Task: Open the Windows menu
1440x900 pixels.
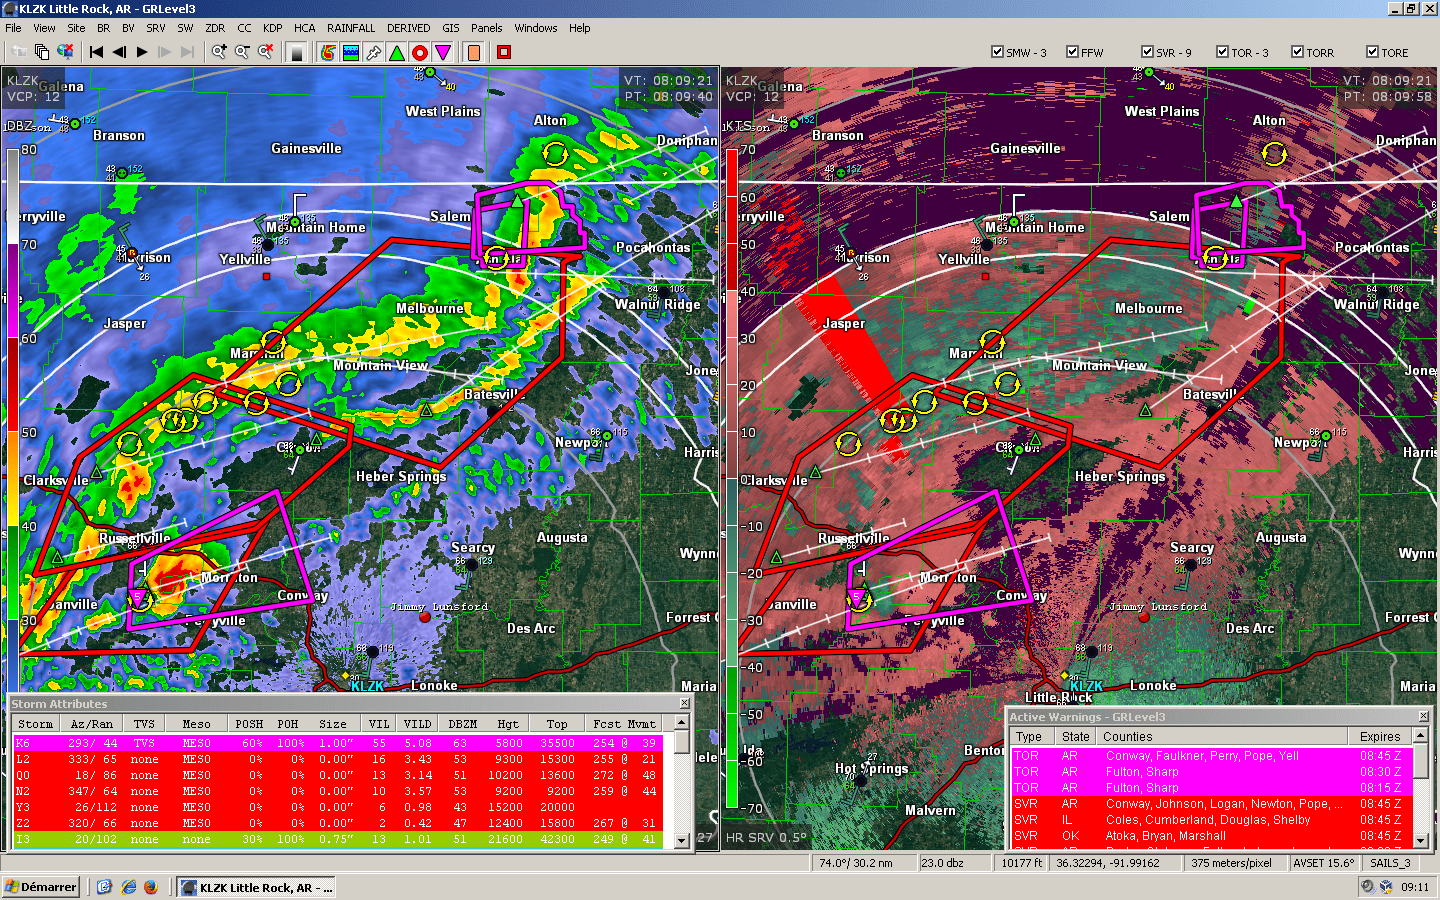Action: 536,28
